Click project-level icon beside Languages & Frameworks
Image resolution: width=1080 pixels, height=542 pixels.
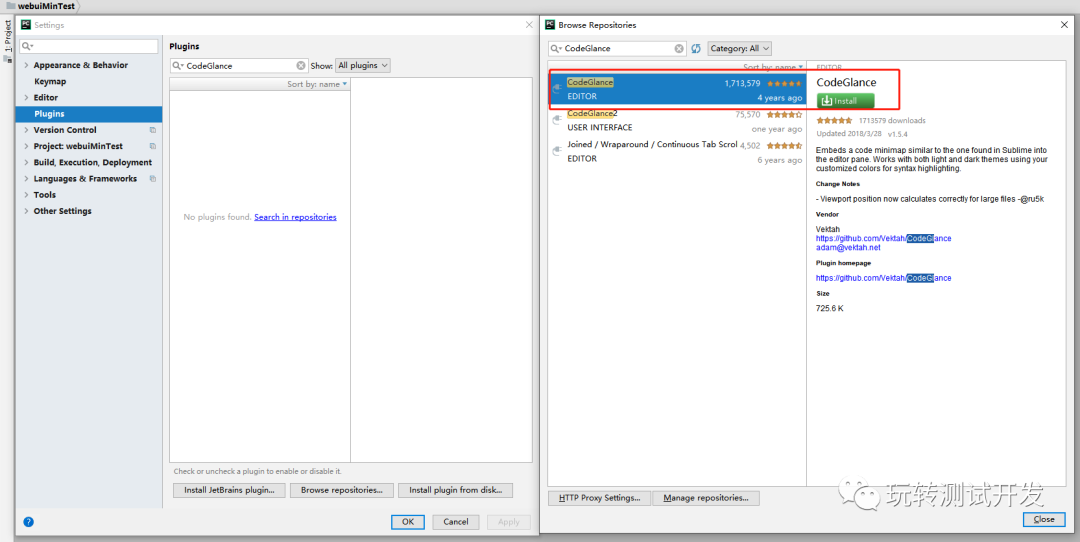[x=153, y=178]
